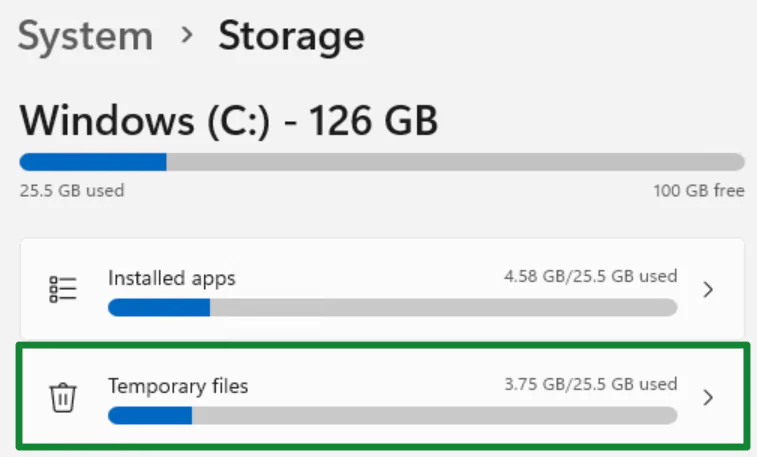Open the Temporary files label

click(x=178, y=385)
